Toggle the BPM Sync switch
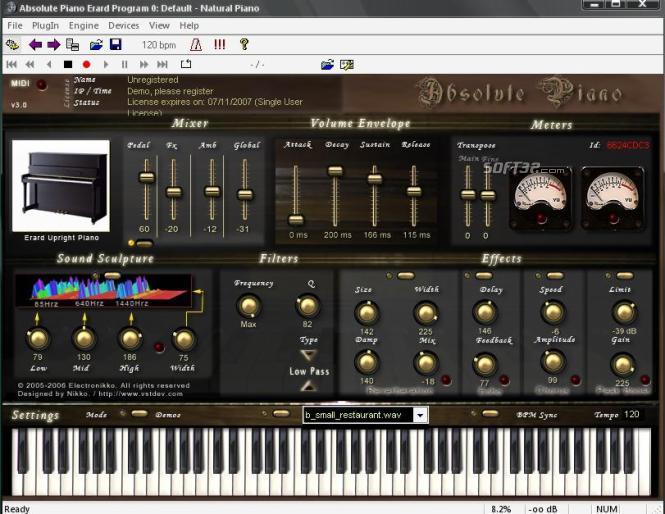 click(490, 413)
